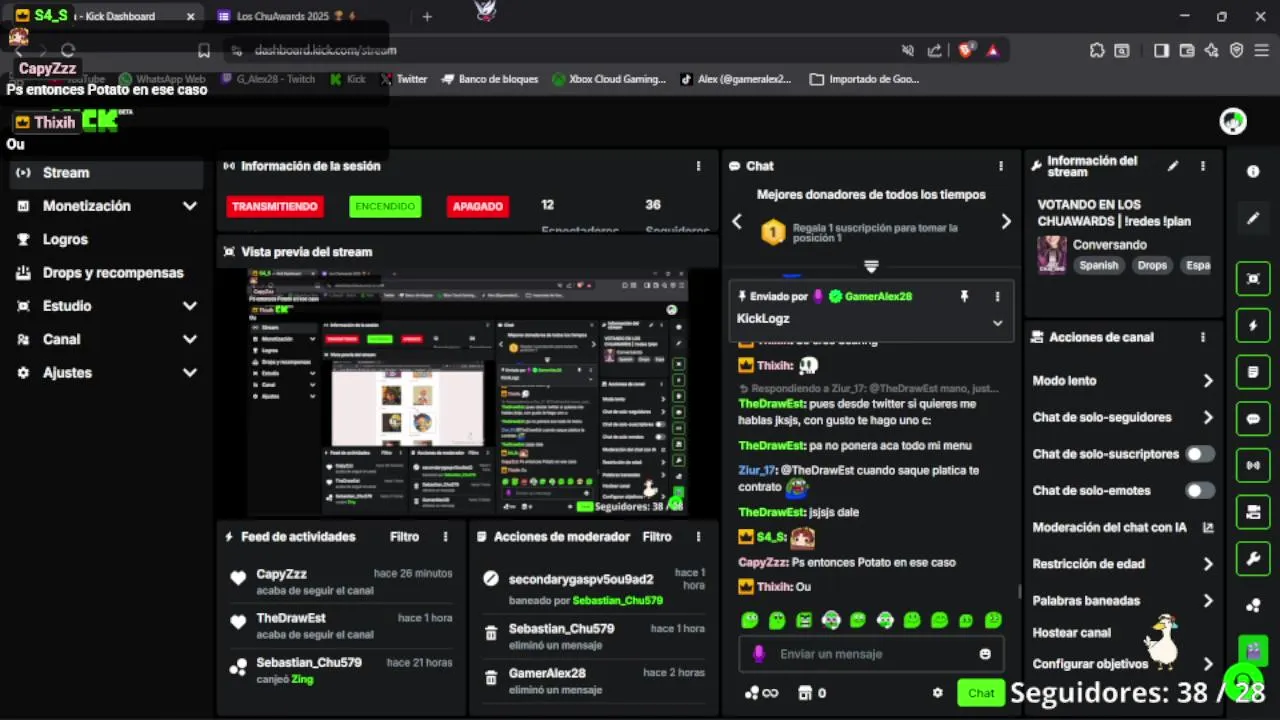Click the shop icon showing 0
The width and height of the screenshot is (1280, 720).
coord(811,693)
